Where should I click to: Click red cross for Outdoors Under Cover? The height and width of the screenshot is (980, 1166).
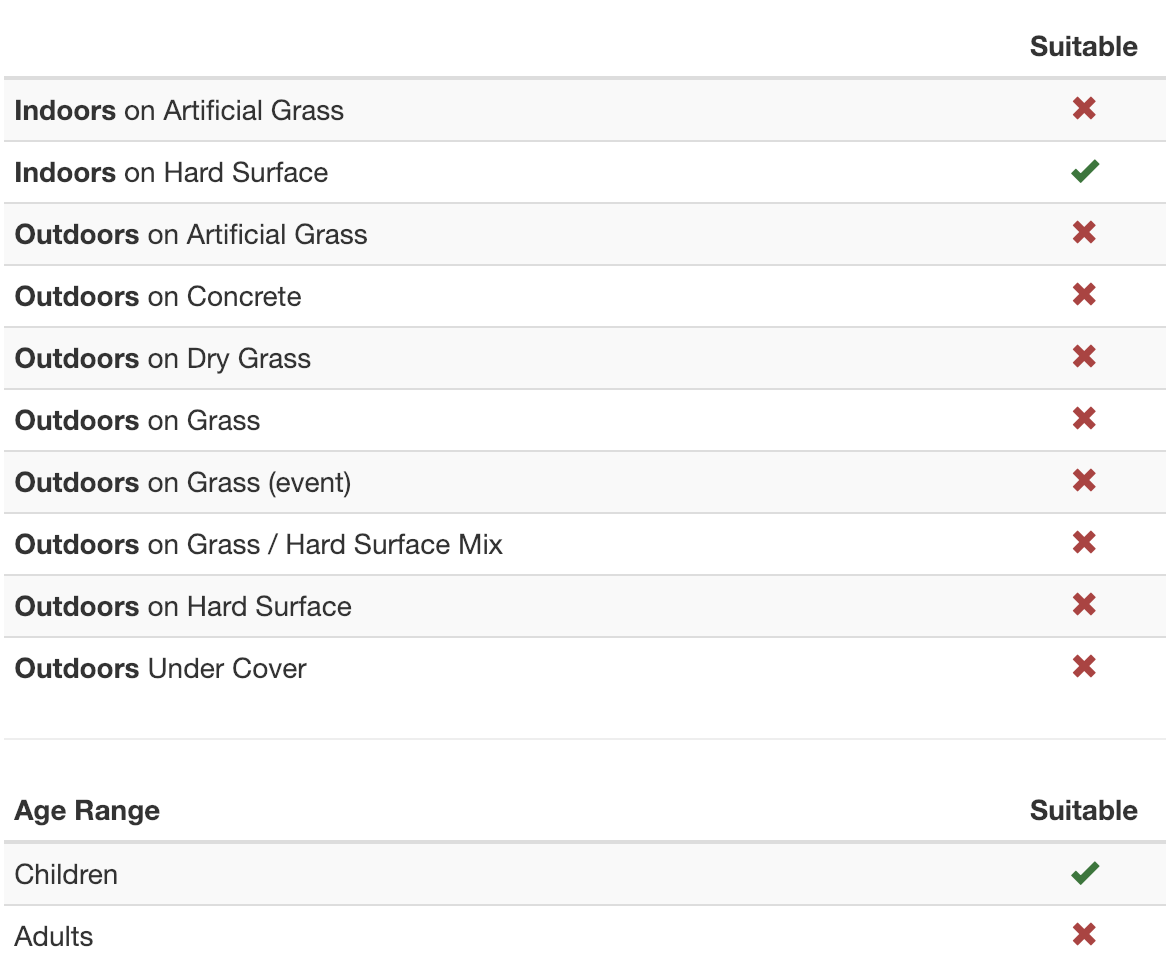(1084, 667)
